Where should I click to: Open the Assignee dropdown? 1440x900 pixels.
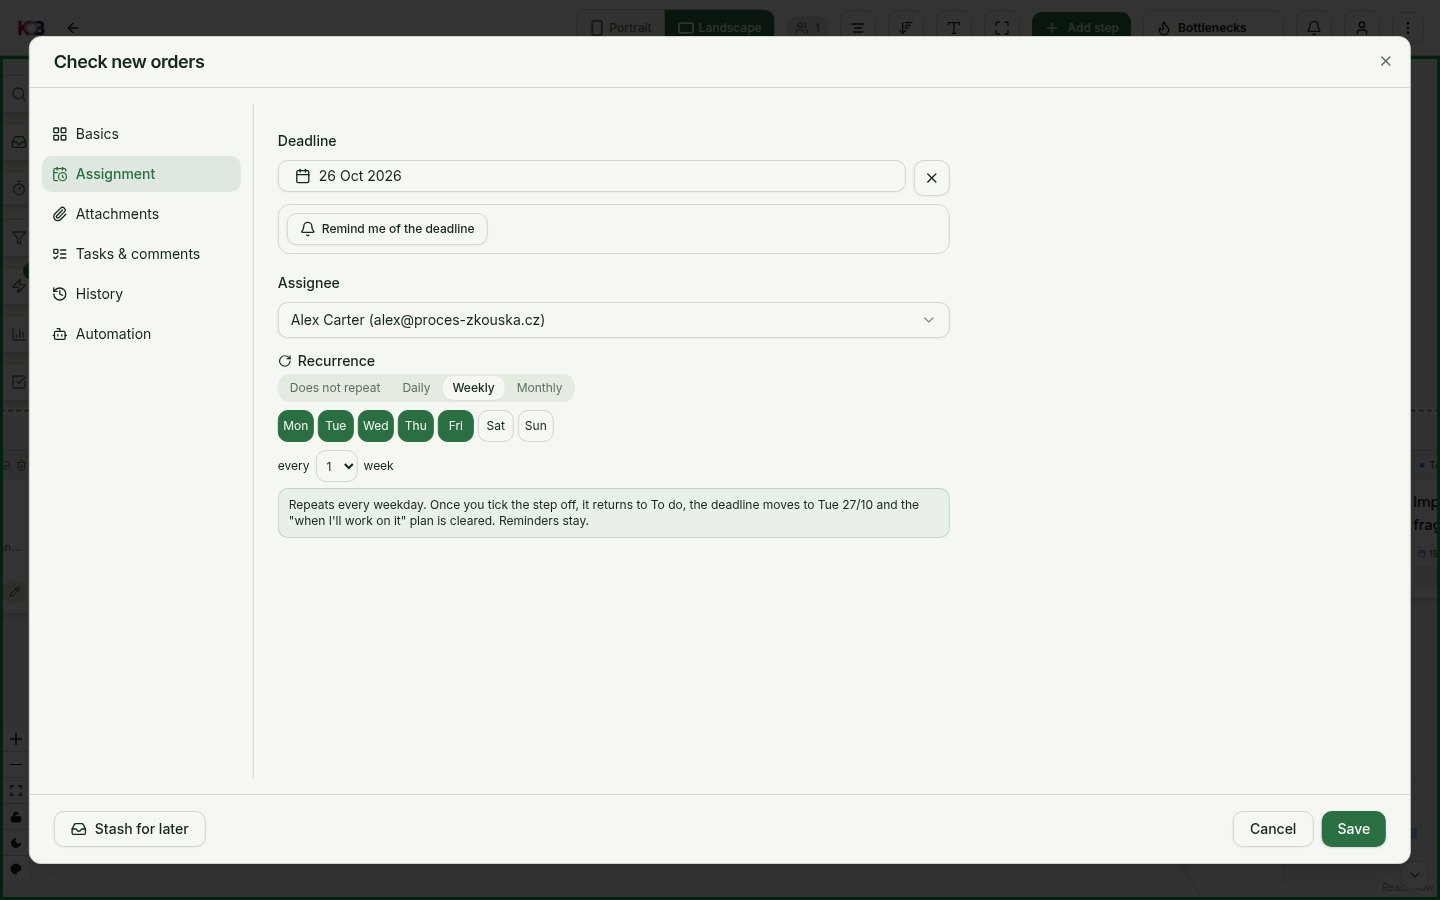[613, 320]
